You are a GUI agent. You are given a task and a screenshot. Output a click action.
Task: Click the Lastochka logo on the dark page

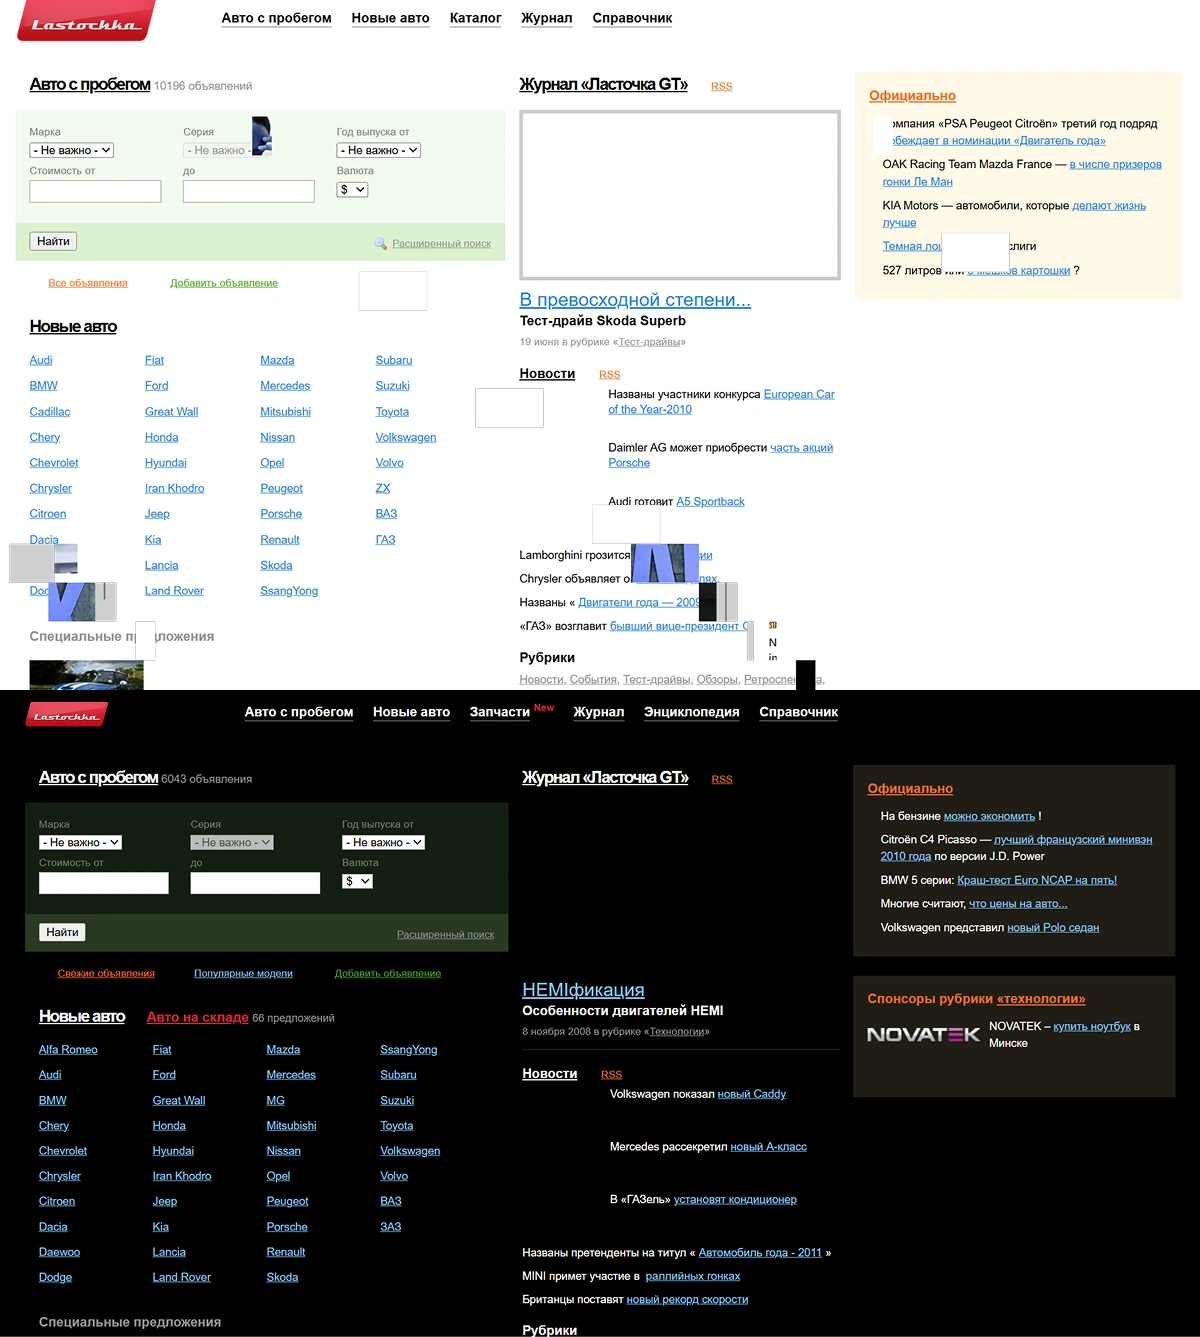66,714
